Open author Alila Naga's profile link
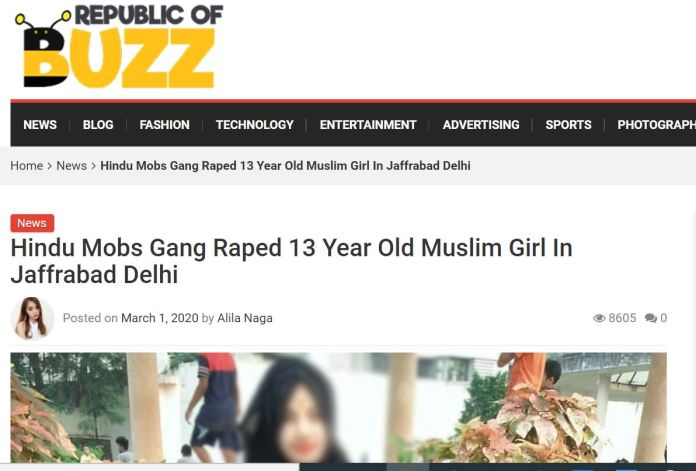 [245, 318]
